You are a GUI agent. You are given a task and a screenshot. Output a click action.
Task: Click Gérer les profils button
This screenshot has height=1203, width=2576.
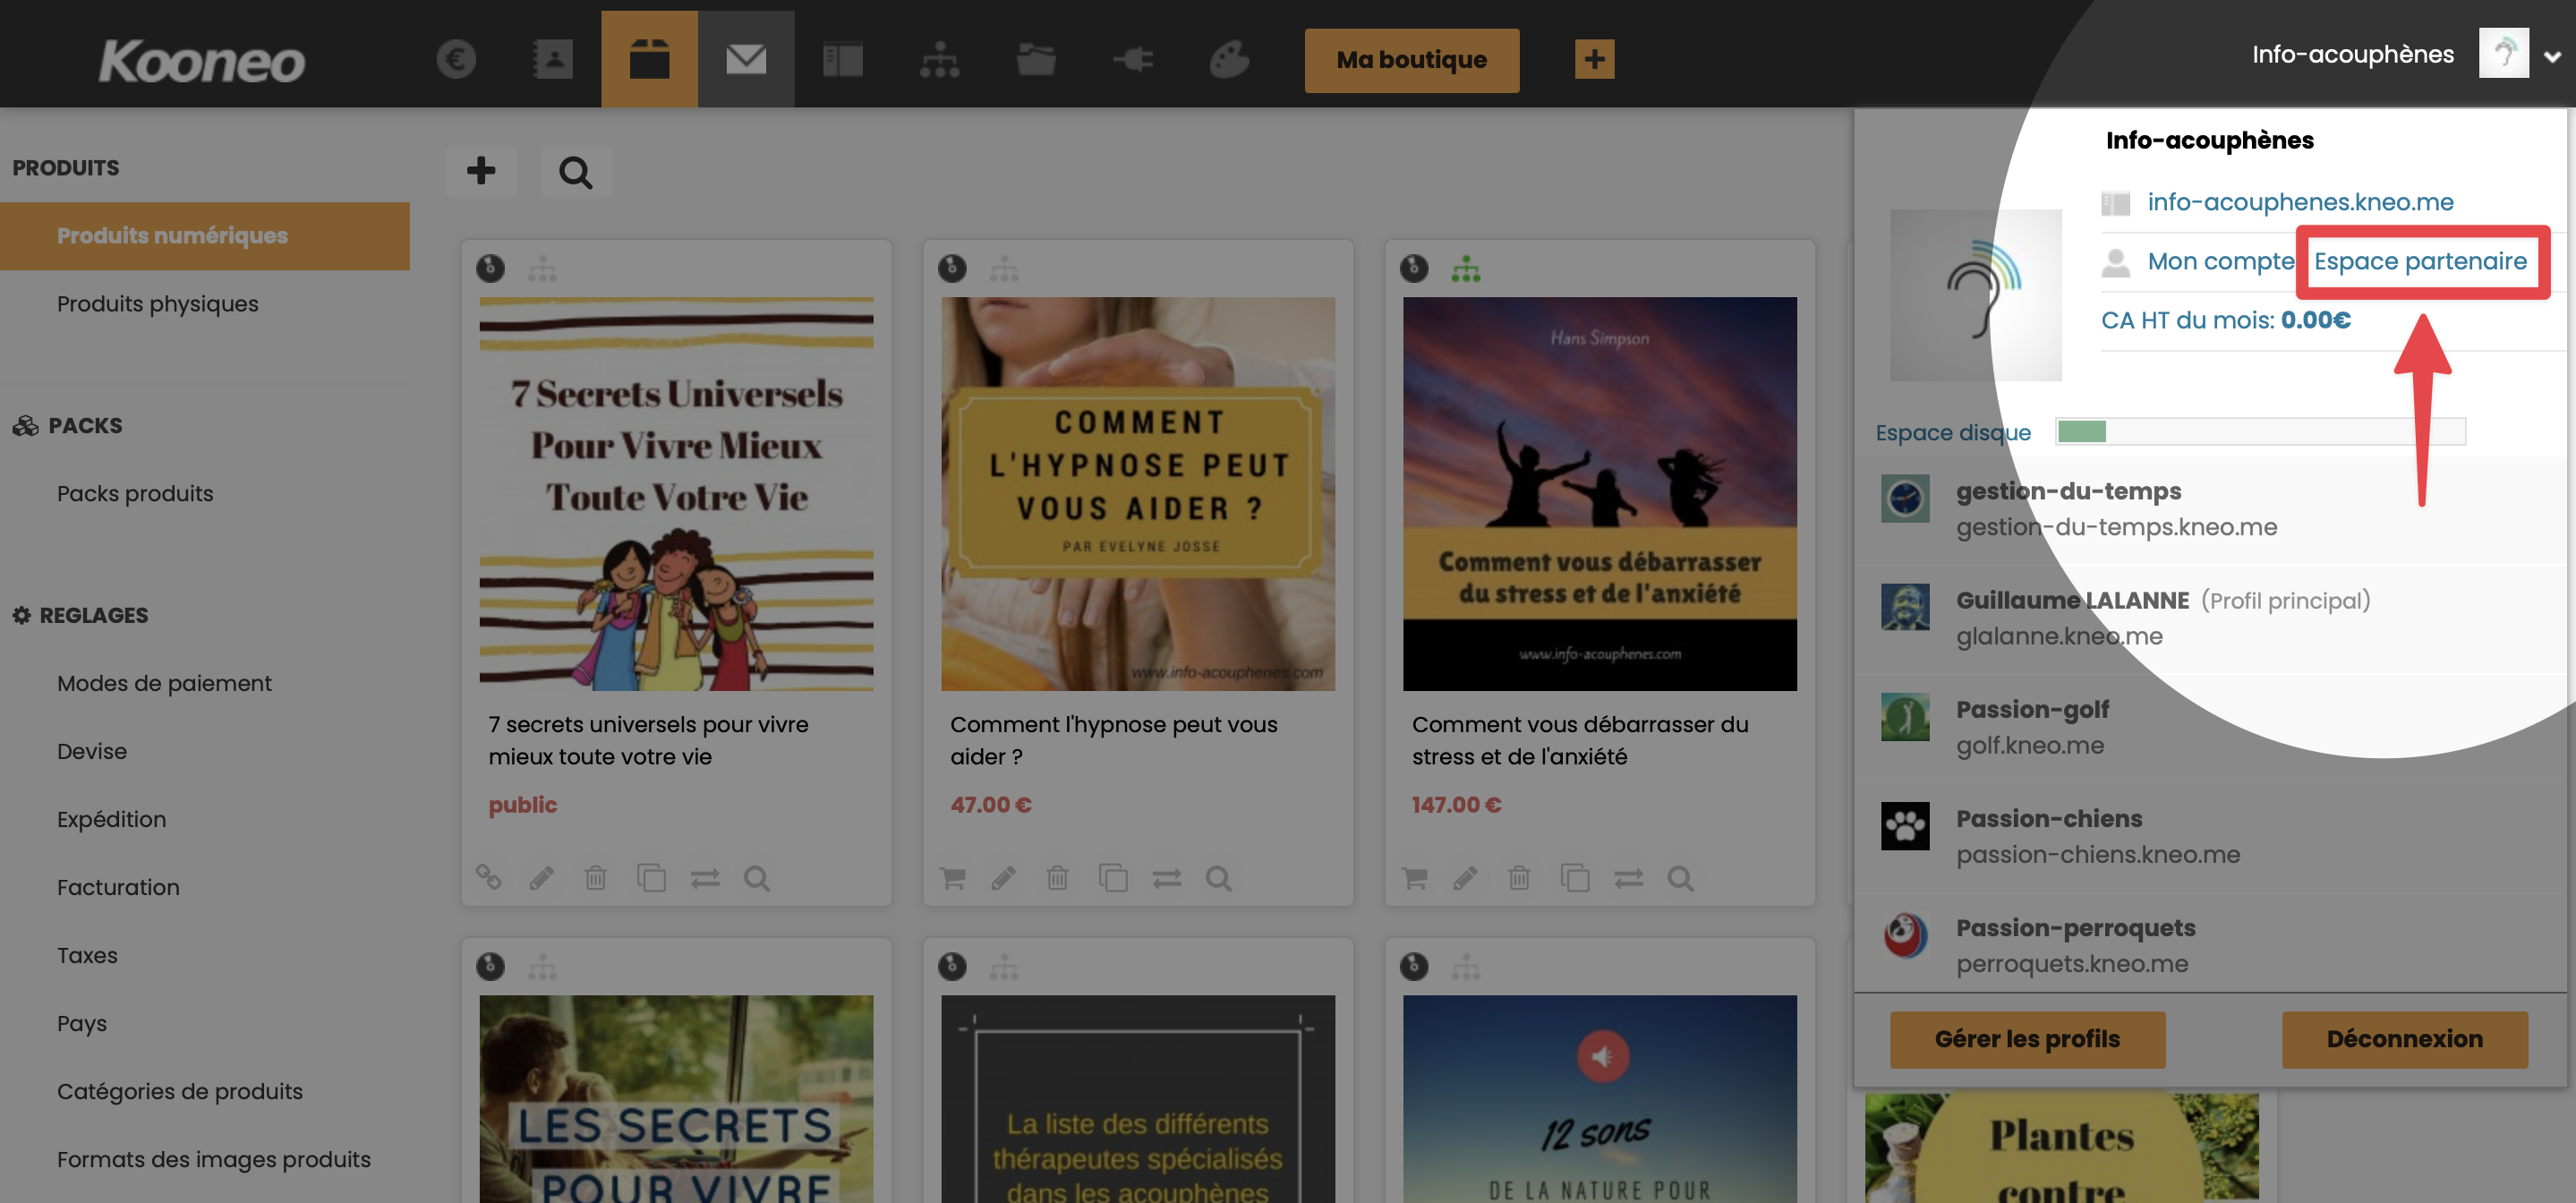point(2027,1039)
